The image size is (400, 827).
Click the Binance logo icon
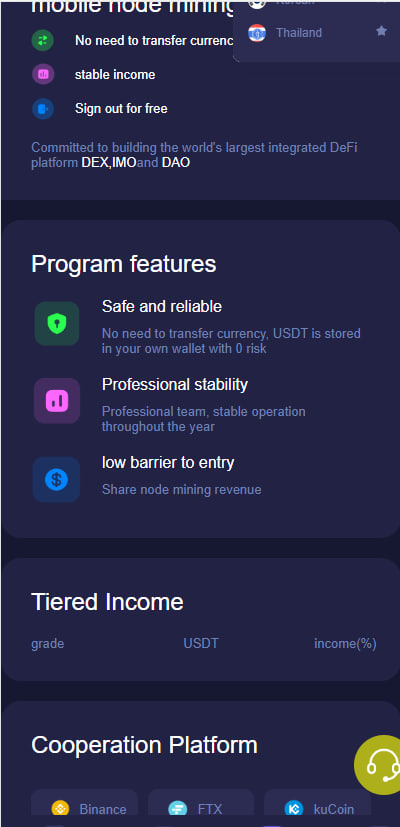[x=60, y=809]
